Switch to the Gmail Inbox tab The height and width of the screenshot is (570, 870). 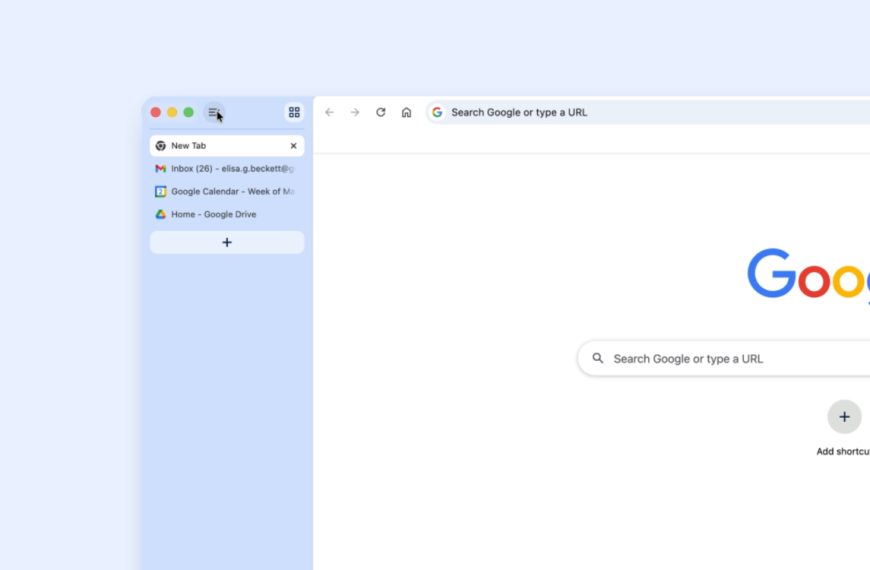227,169
